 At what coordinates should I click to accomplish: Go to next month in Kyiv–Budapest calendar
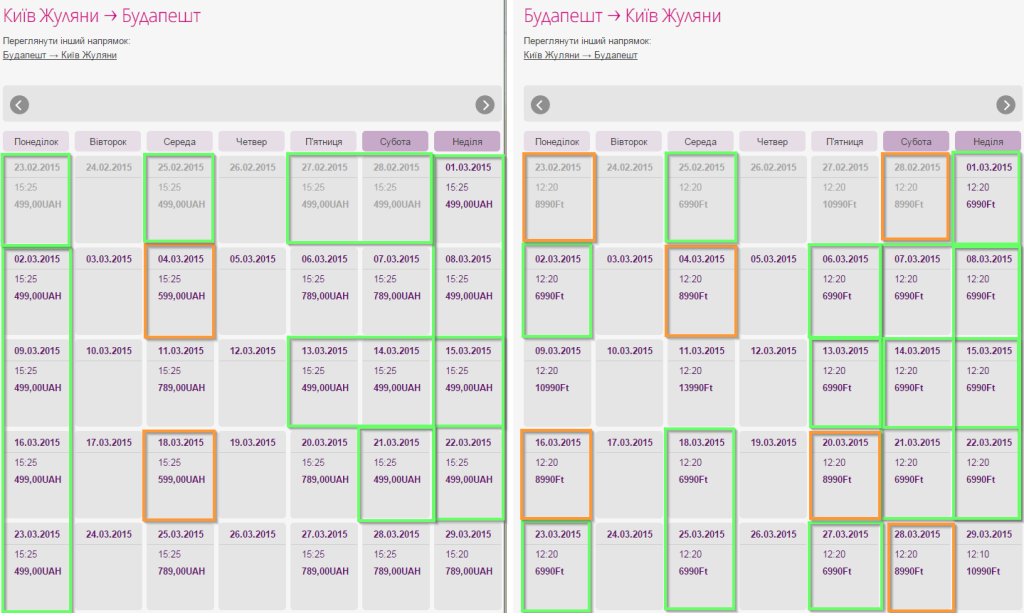[x=485, y=105]
